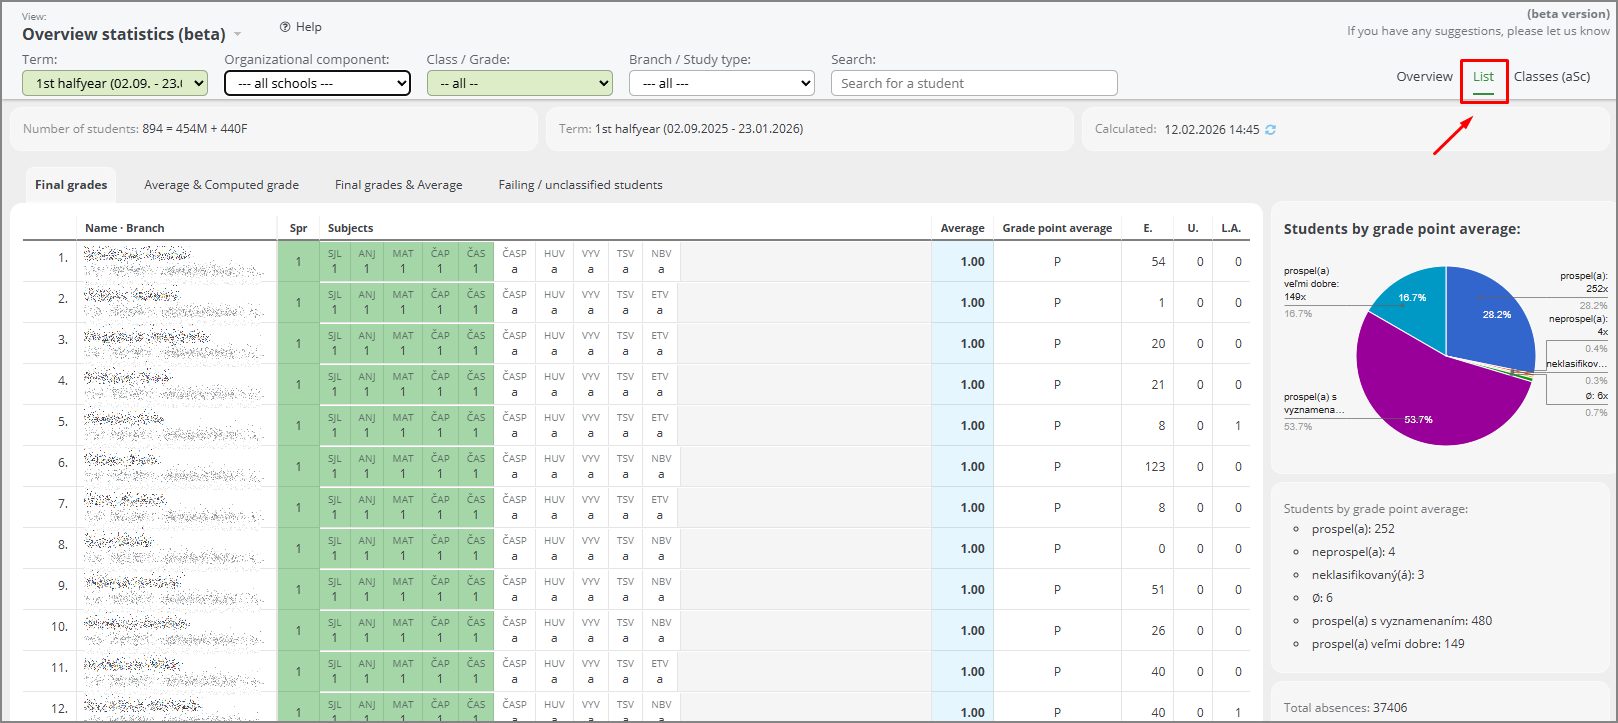
Task: Select the Final grades & Average tab
Action: [x=398, y=185]
